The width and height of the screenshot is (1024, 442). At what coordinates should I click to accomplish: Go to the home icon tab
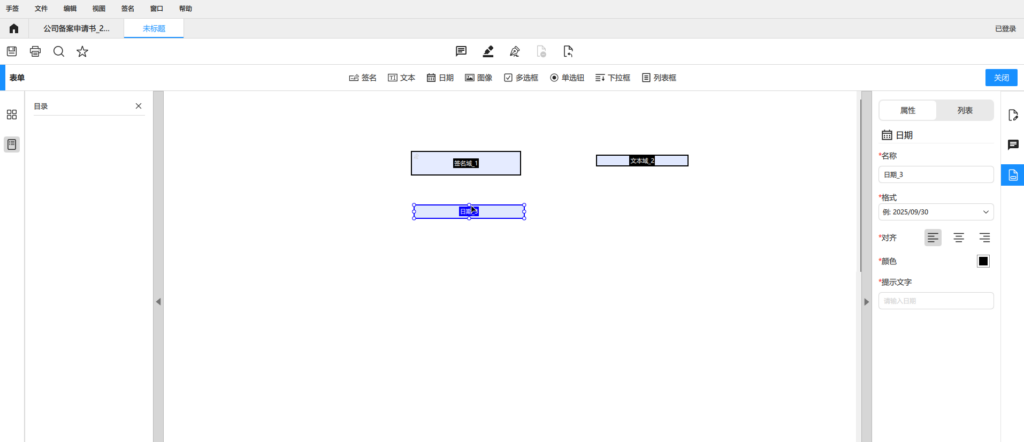(13, 28)
